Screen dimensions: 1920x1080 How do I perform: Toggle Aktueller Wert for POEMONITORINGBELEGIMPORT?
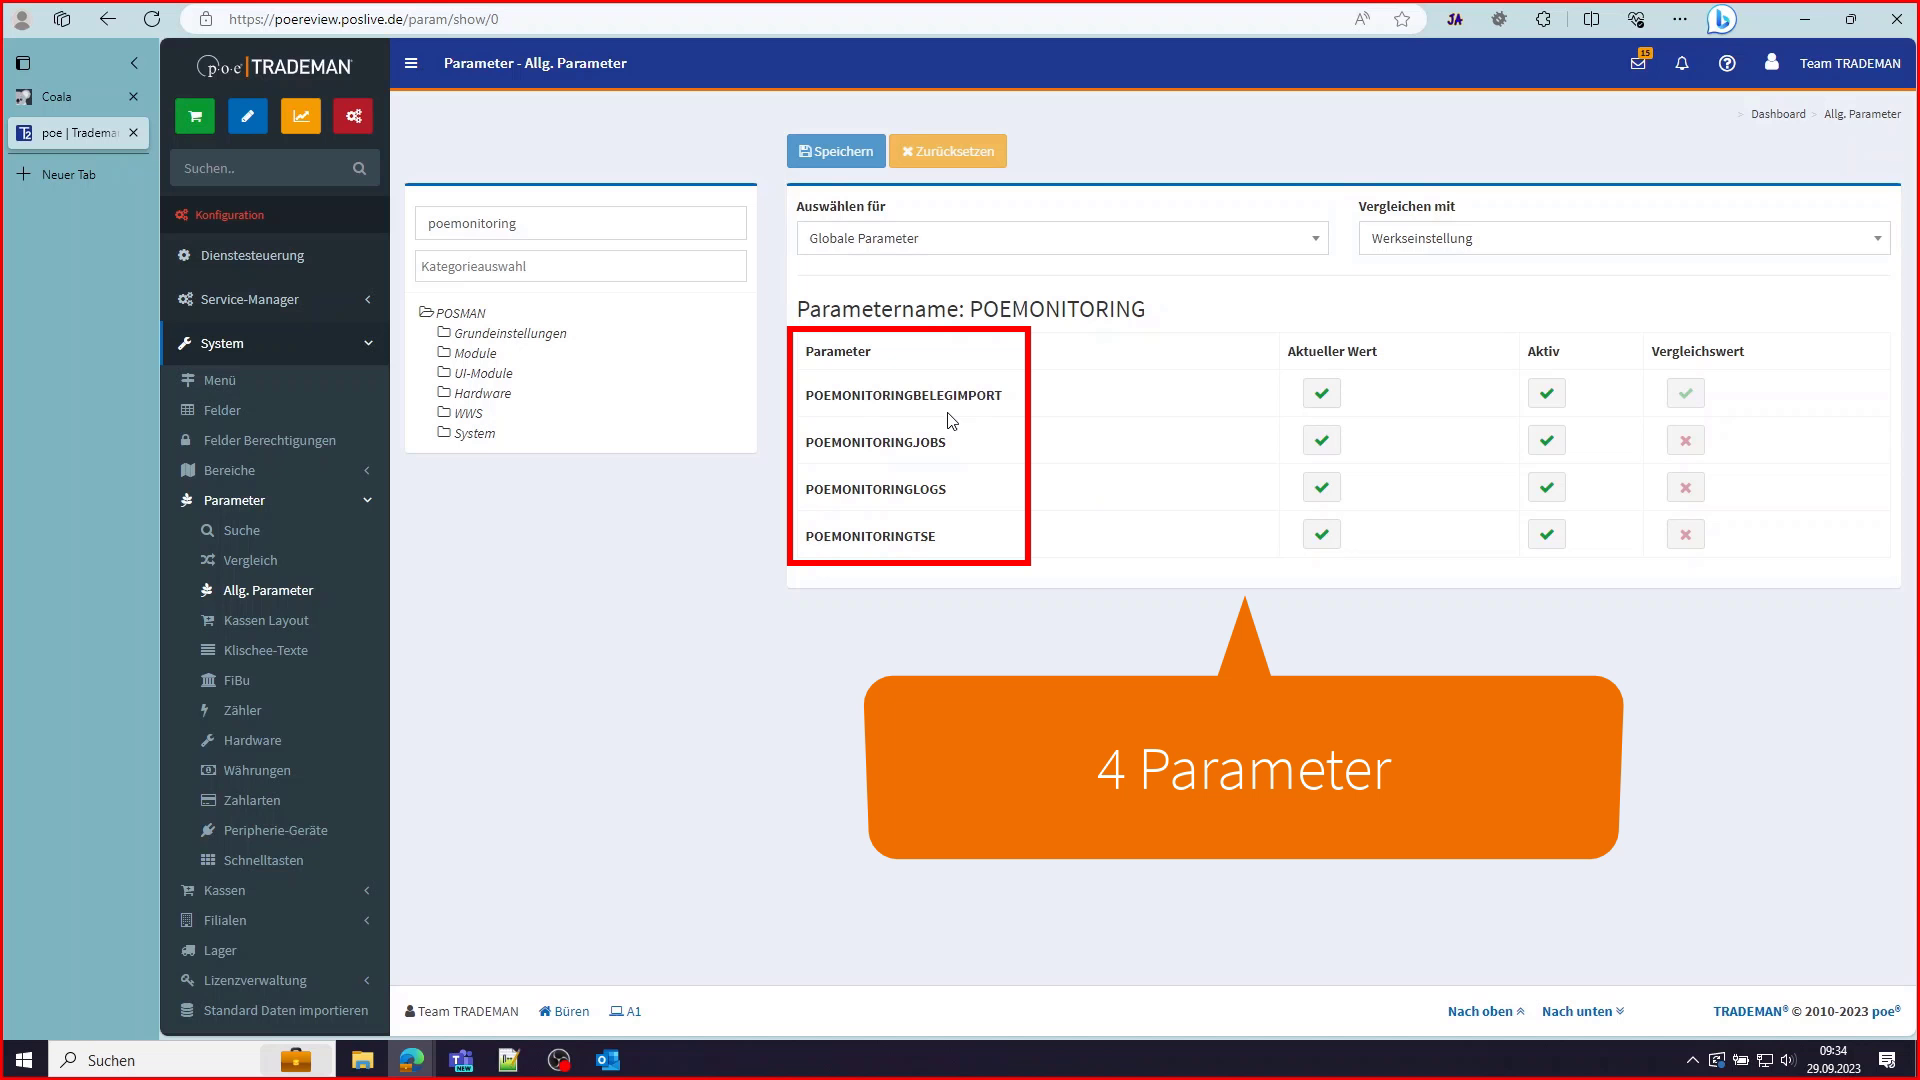[1322, 393]
